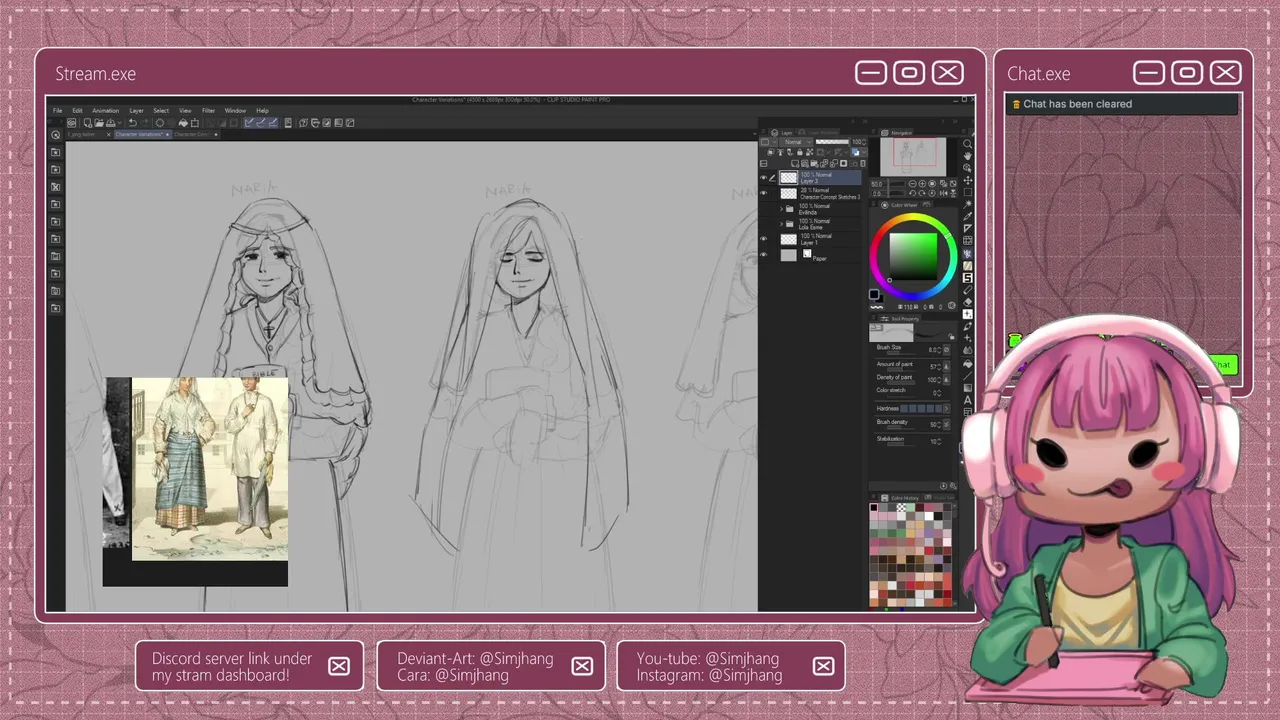This screenshot has width=1280, height=720.
Task: Click the Navigator flip horizontal icon
Action: 943,193
